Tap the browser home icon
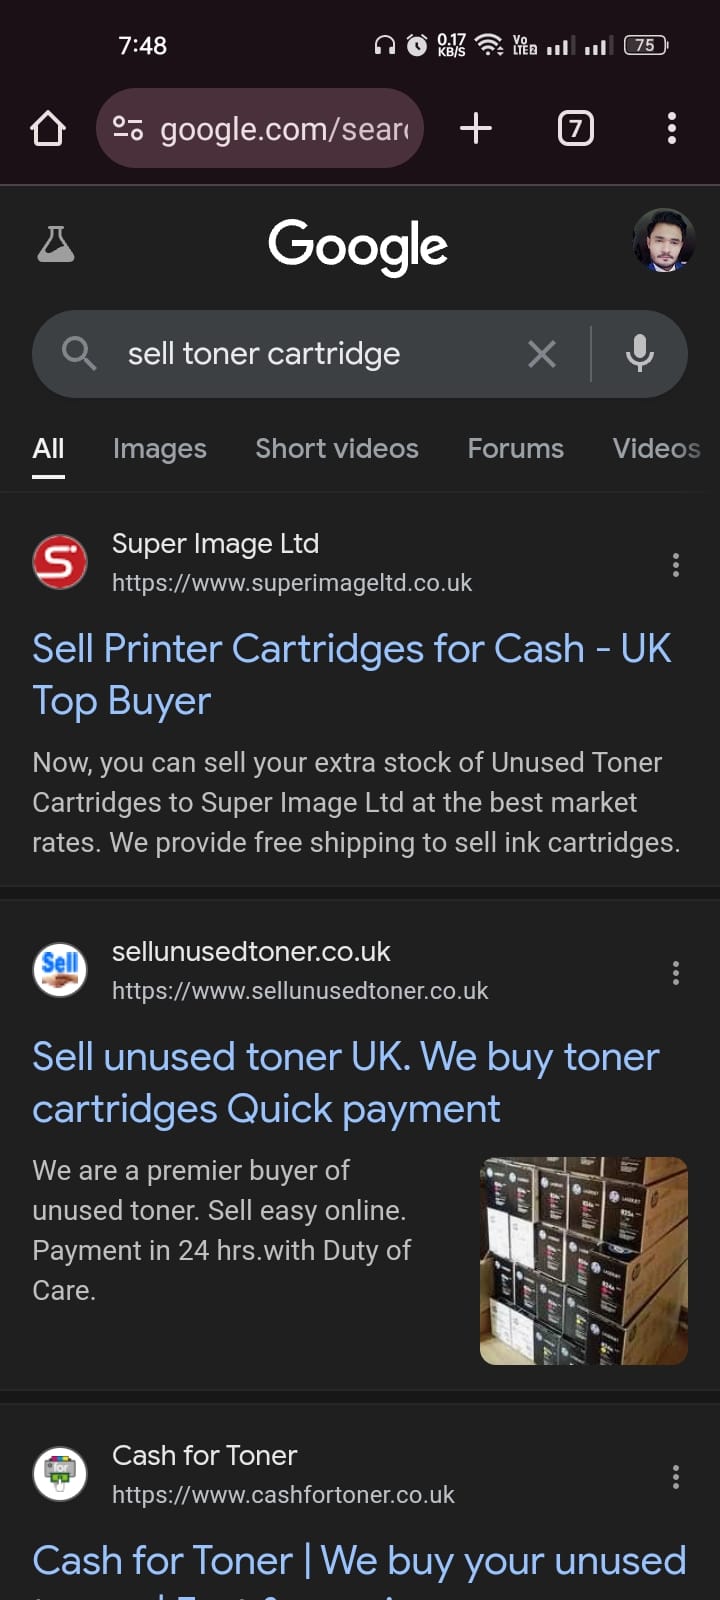This screenshot has width=720, height=1600. pyautogui.click(x=48, y=129)
